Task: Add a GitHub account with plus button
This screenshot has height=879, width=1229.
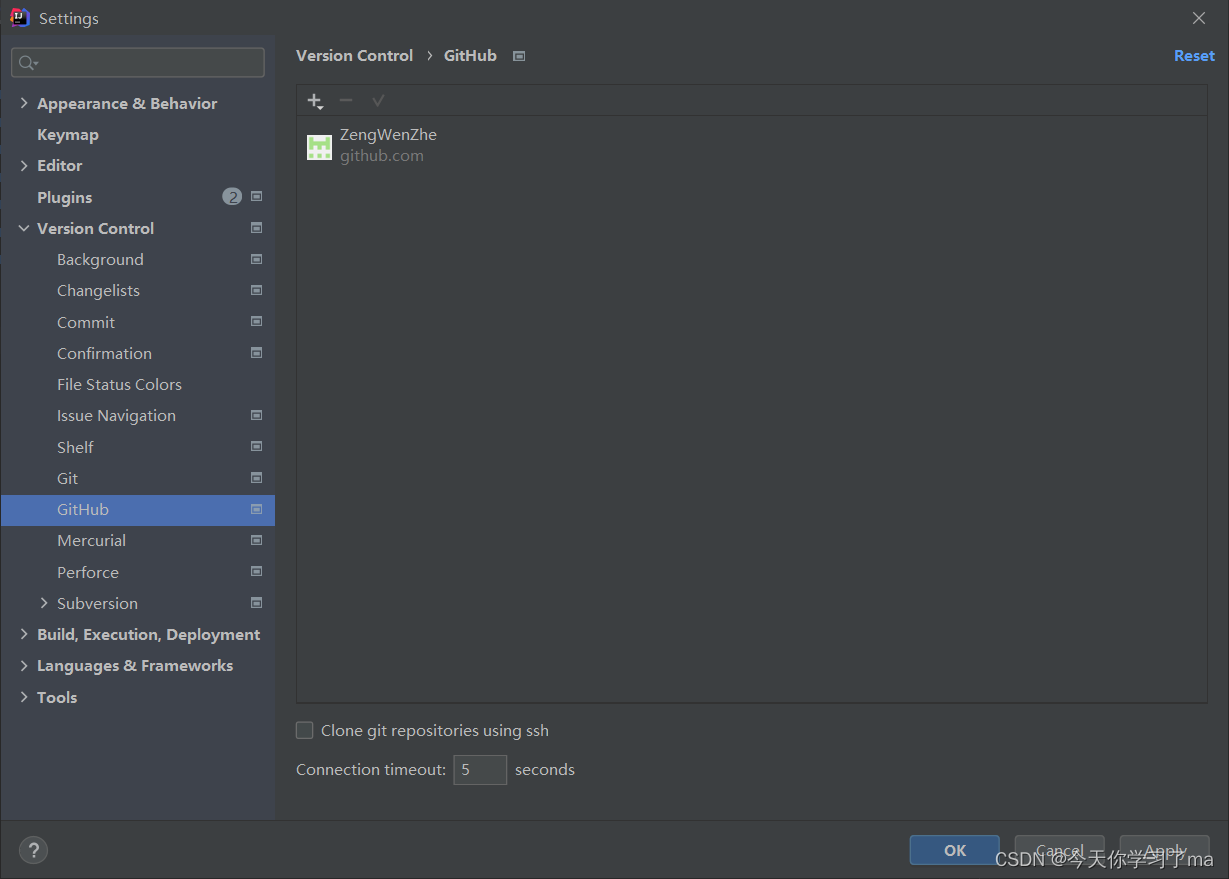Action: (x=315, y=101)
